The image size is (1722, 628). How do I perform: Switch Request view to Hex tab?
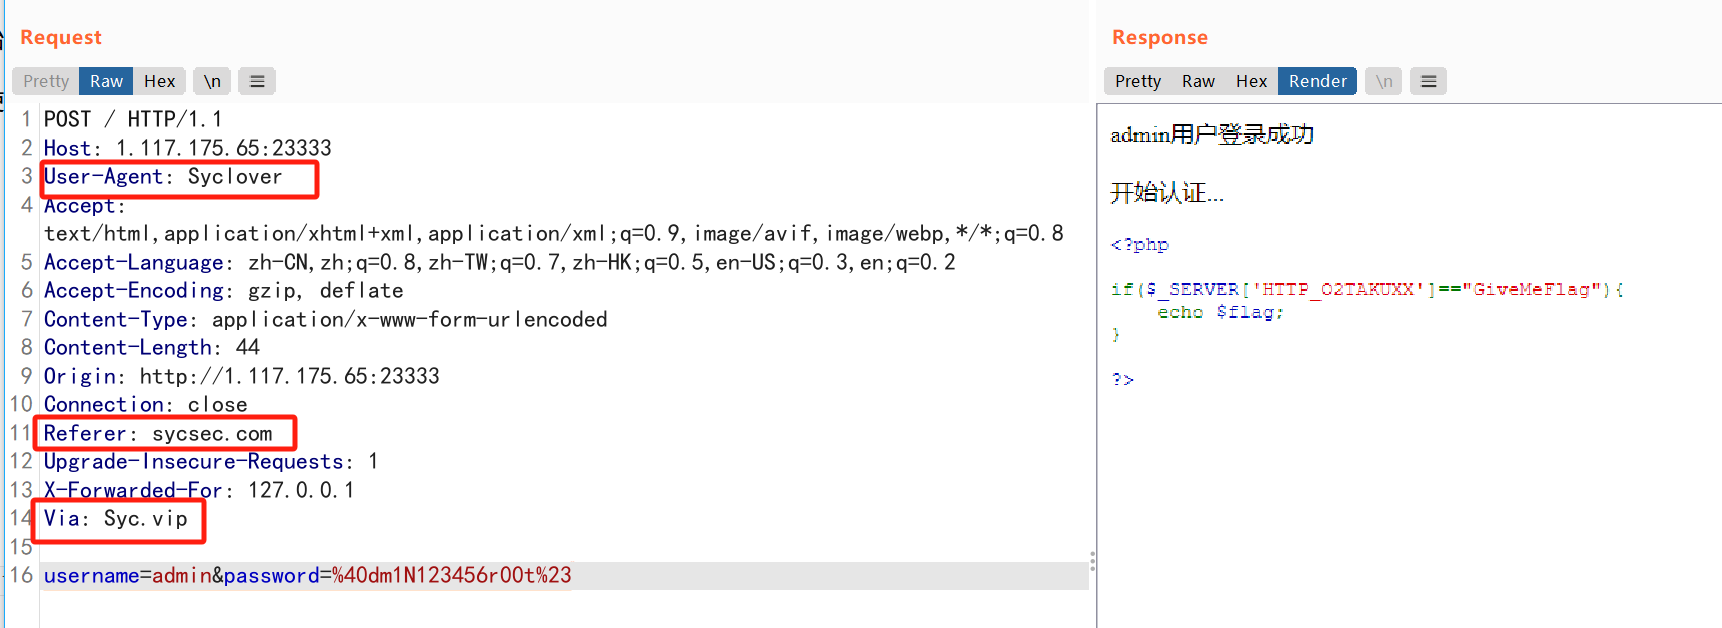click(x=159, y=81)
